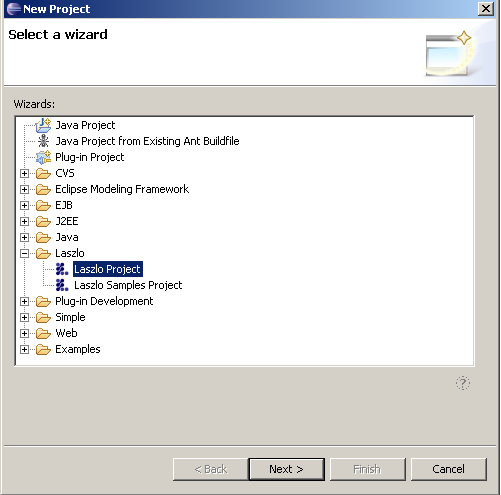501x495 pixels.
Task: Expand the CVS tree node
Action: pos(24,173)
